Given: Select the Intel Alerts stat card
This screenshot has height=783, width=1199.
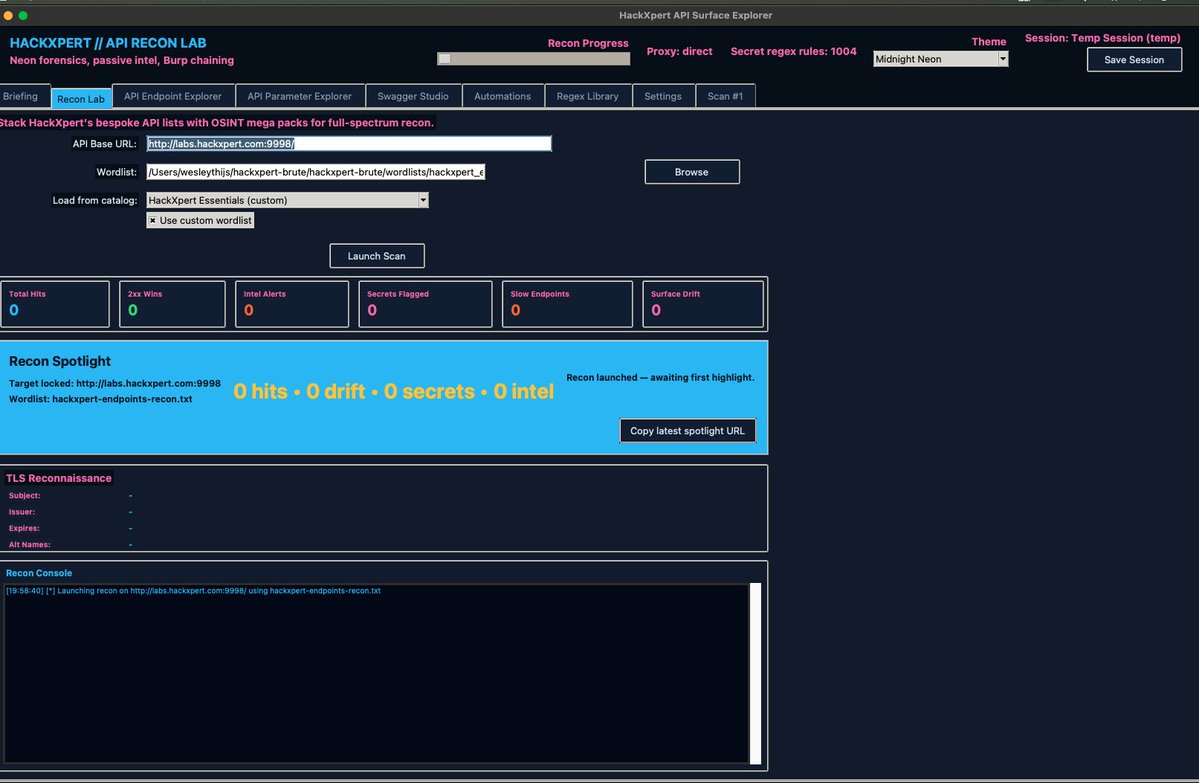Looking at the screenshot, I should pos(292,304).
